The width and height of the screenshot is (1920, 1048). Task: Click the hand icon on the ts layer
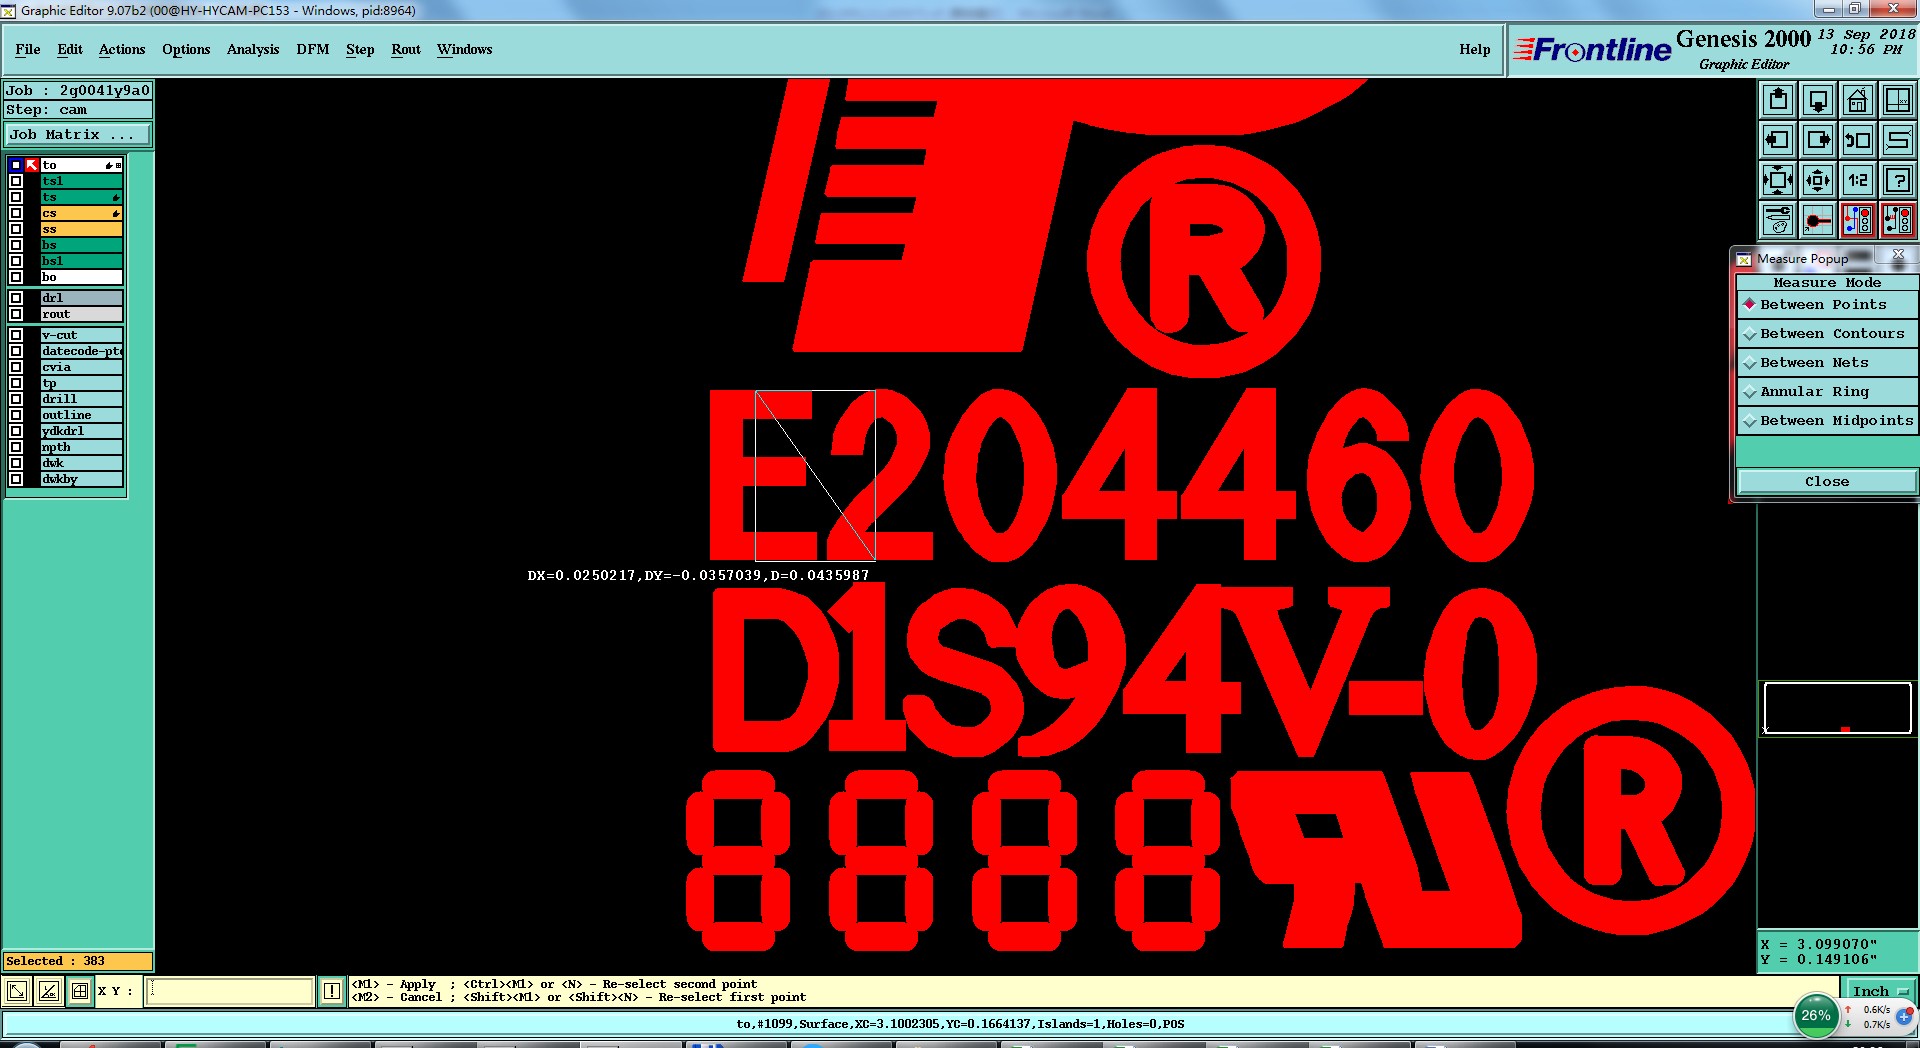[x=116, y=197]
